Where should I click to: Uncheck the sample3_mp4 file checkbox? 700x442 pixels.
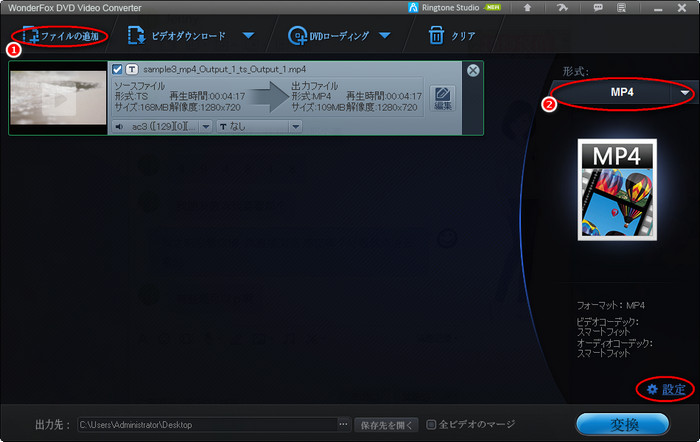tap(117, 69)
